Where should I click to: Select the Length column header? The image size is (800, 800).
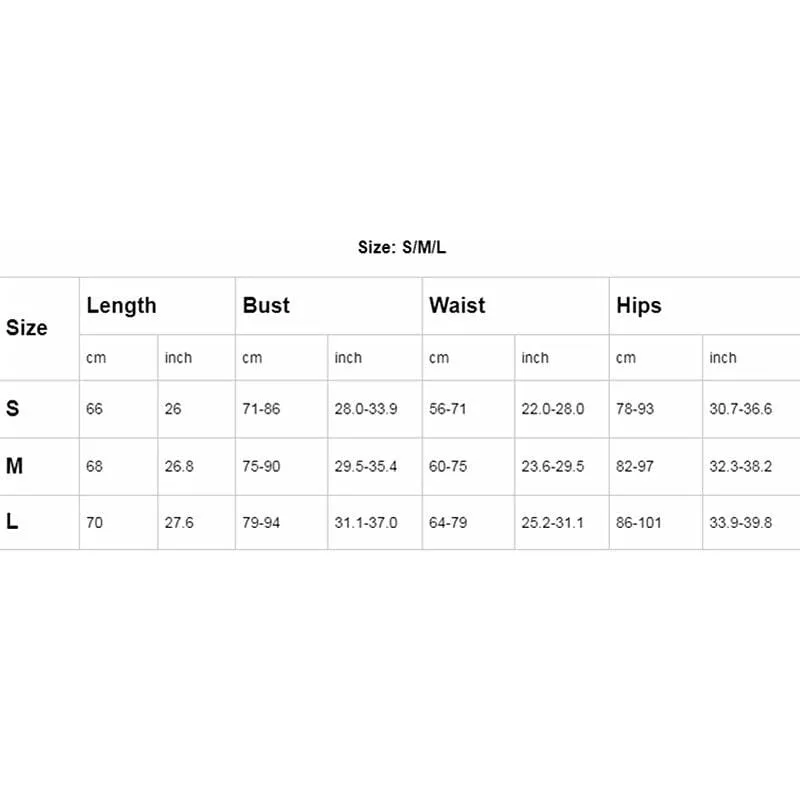[121, 306]
